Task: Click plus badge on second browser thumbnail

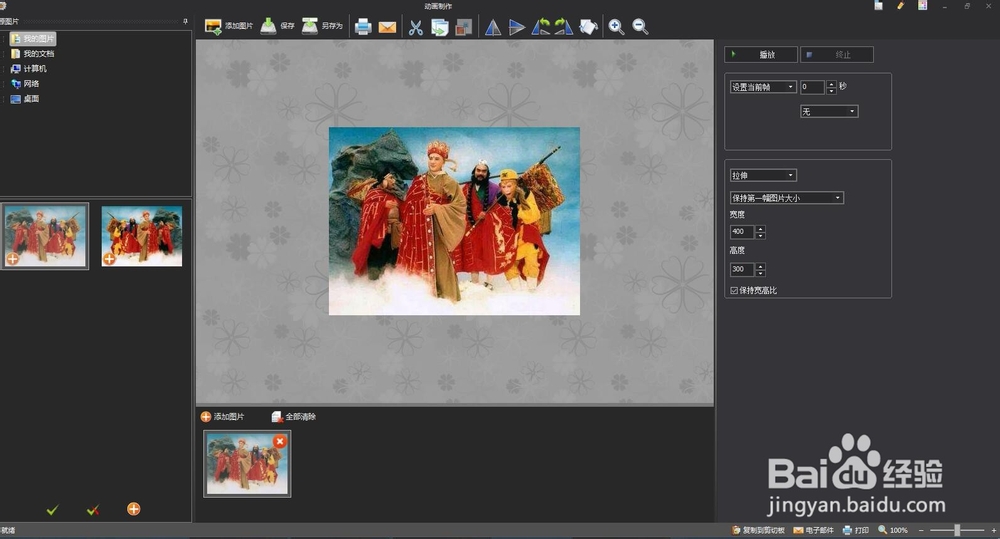Action: [109, 259]
